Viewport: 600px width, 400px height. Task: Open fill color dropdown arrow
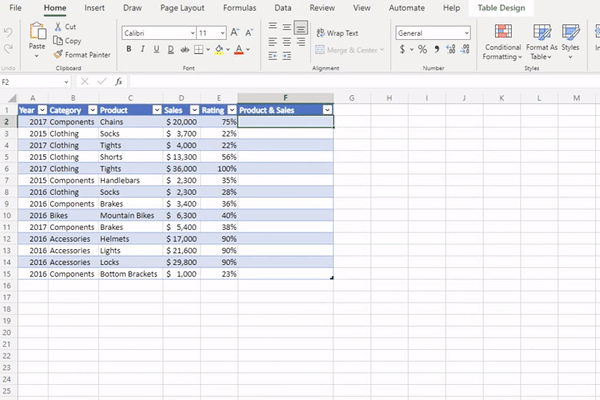[228, 49]
